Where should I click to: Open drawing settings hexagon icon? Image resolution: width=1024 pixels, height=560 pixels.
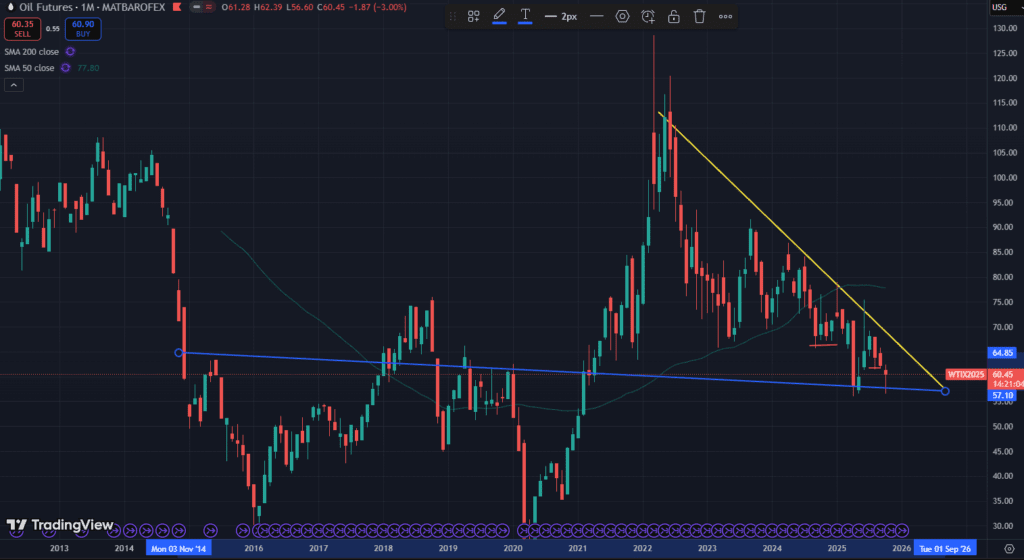coord(622,17)
